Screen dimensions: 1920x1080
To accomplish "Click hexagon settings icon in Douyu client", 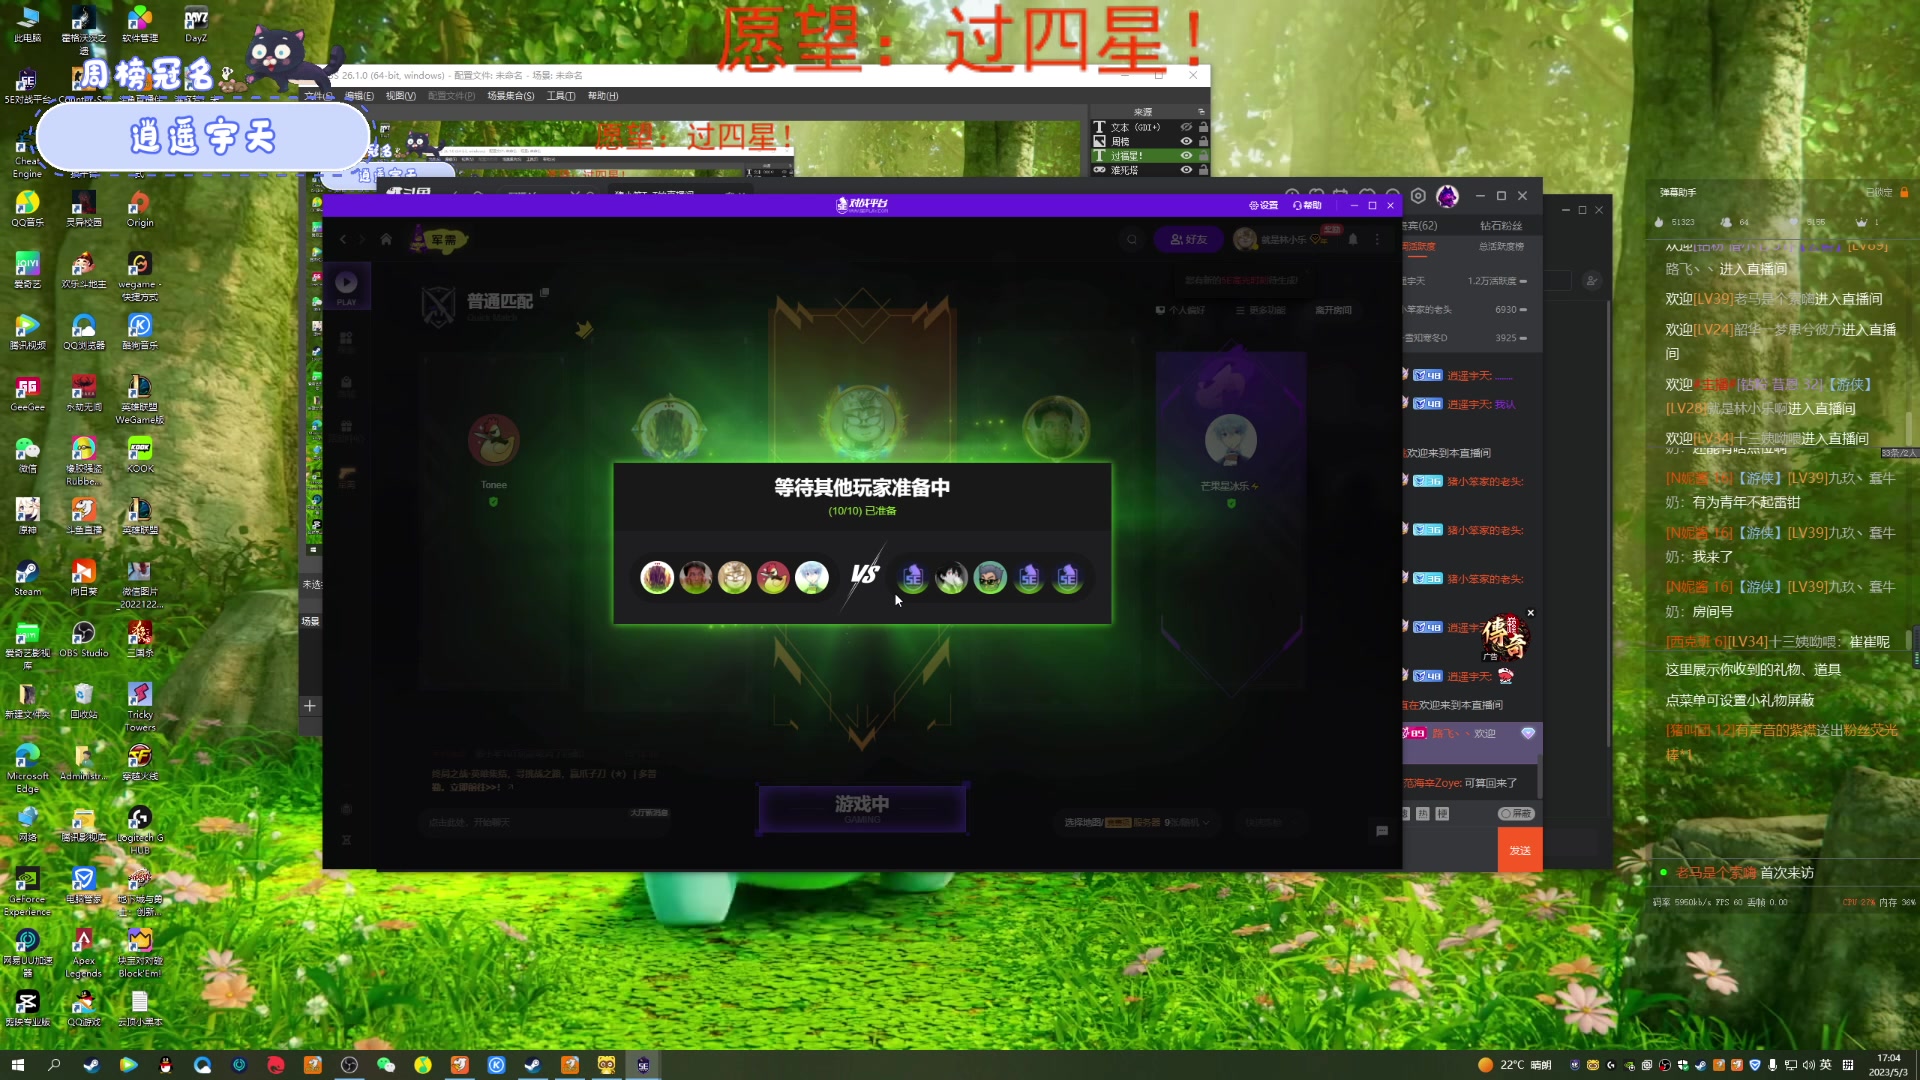I will [1418, 196].
